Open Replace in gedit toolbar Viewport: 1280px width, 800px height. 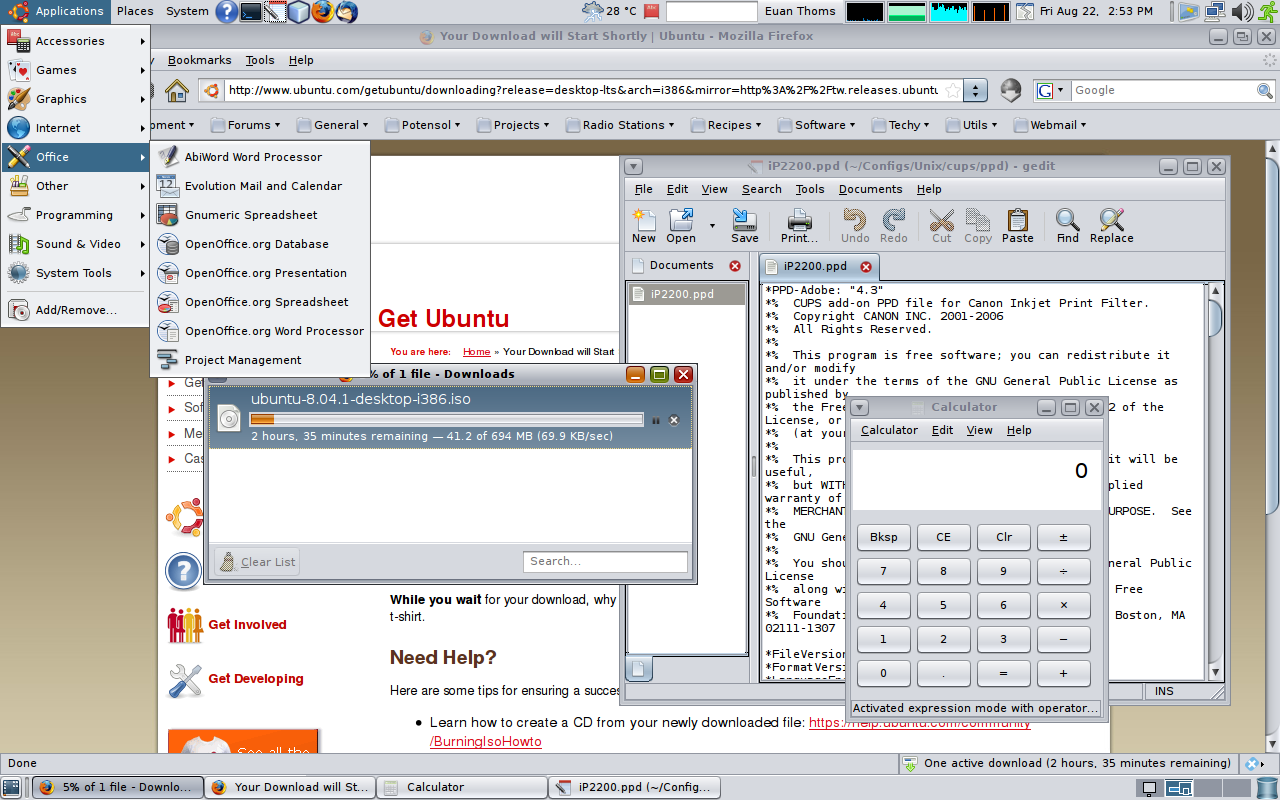pos(1112,225)
